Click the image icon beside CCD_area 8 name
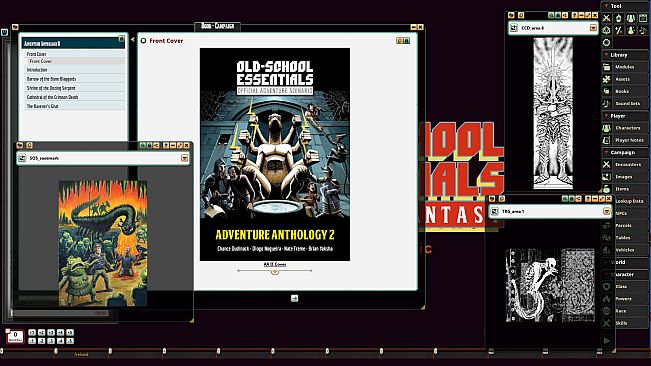 point(514,28)
